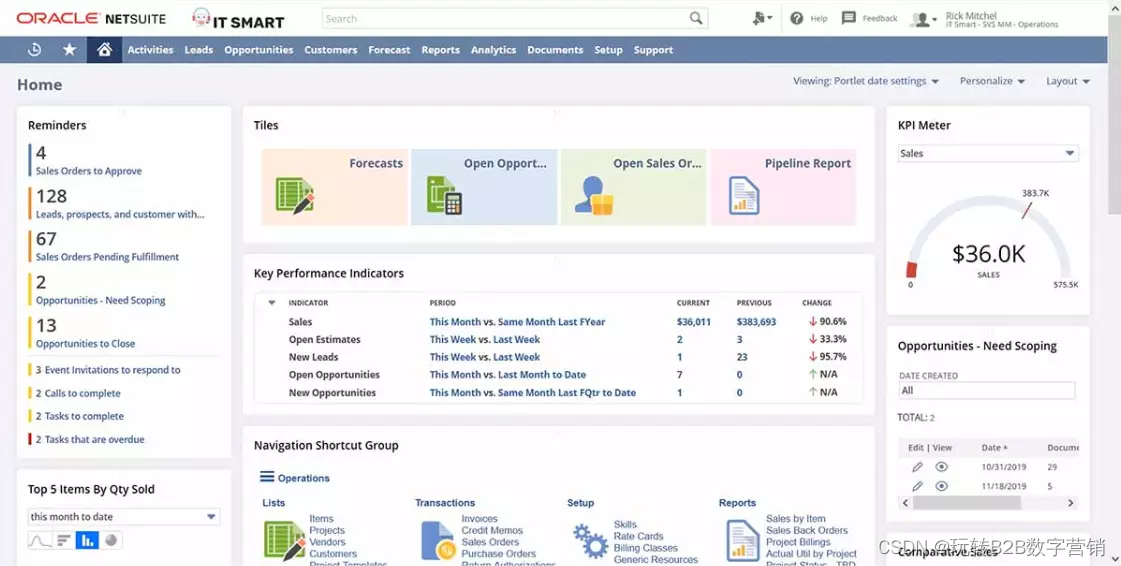Open the Forecasts tile
The image size is (1121, 566).
tap(335, 187)
